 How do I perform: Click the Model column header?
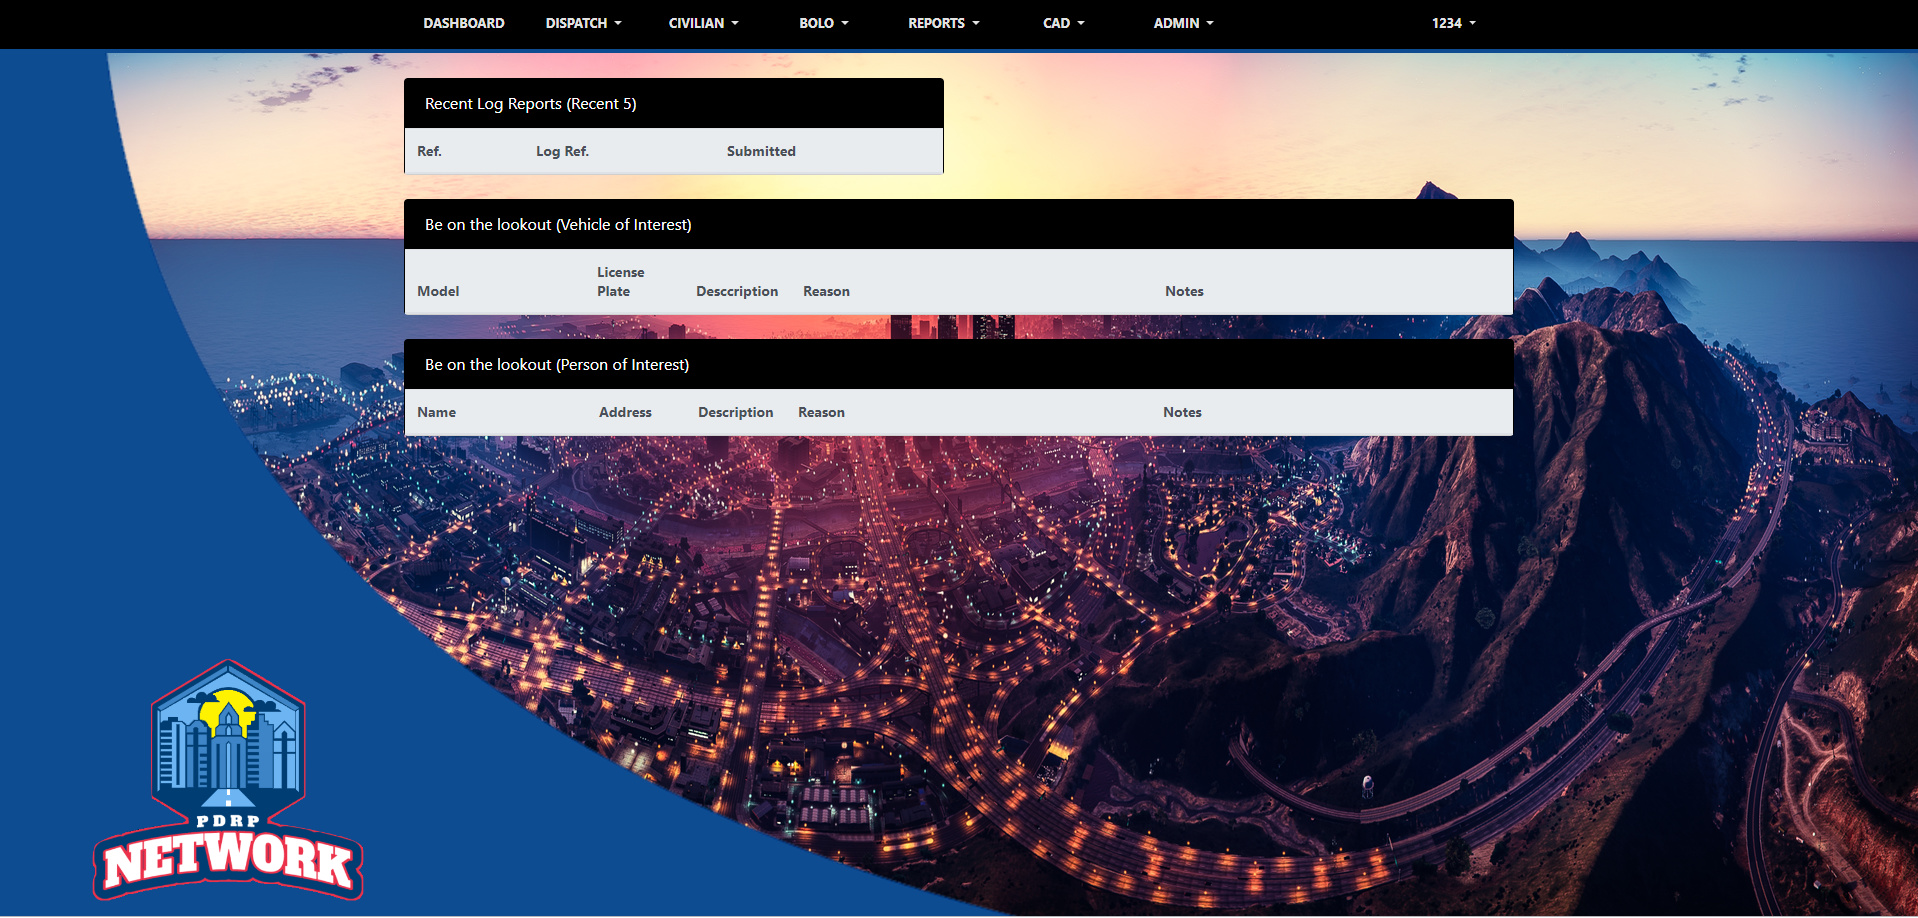click(x=438, y=291)
